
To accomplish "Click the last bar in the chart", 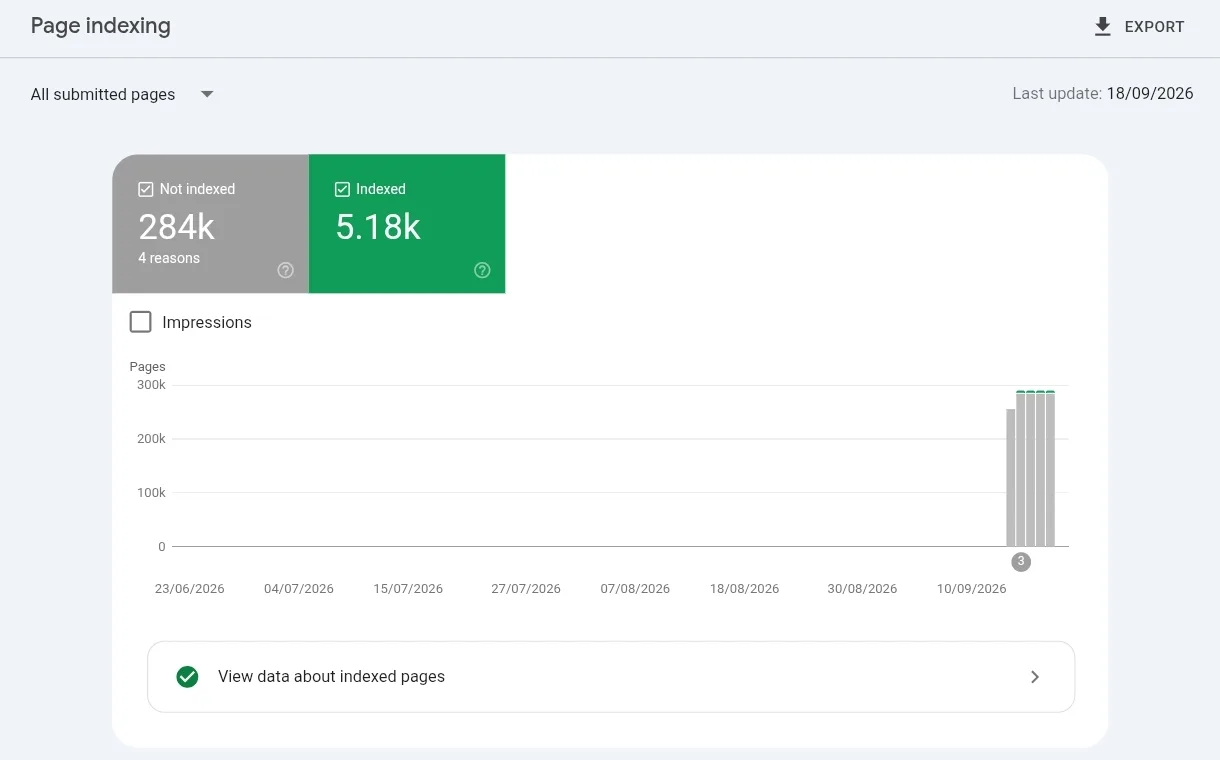I will [1050, 468].
